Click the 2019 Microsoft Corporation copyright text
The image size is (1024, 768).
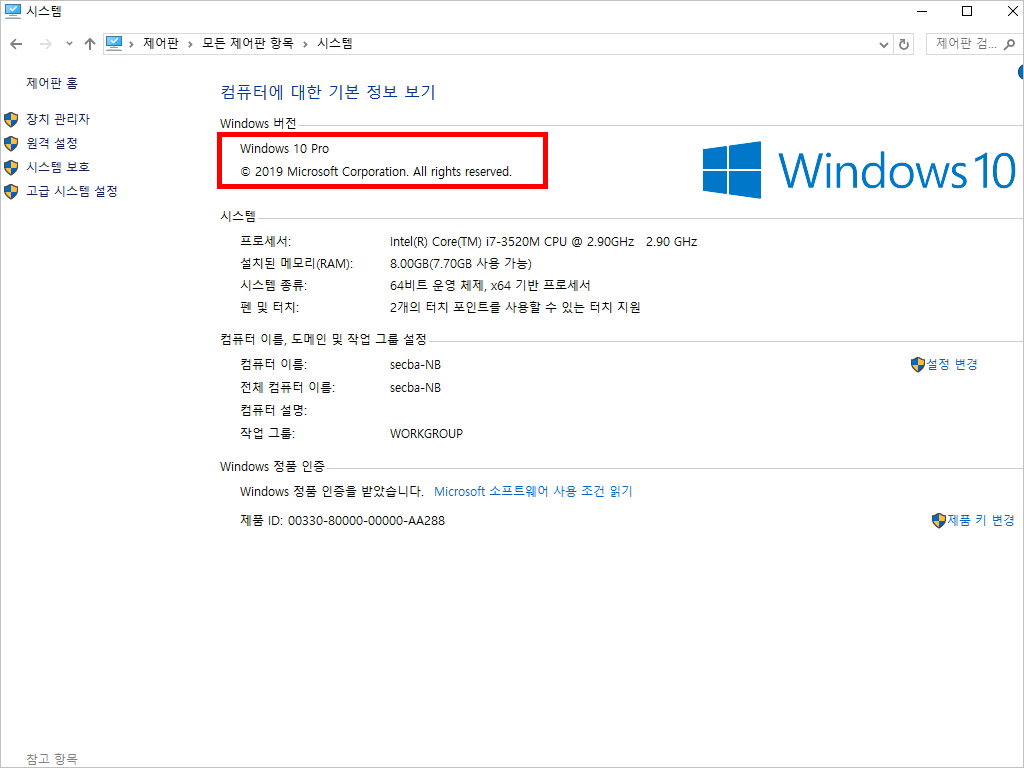pos(376,172)
